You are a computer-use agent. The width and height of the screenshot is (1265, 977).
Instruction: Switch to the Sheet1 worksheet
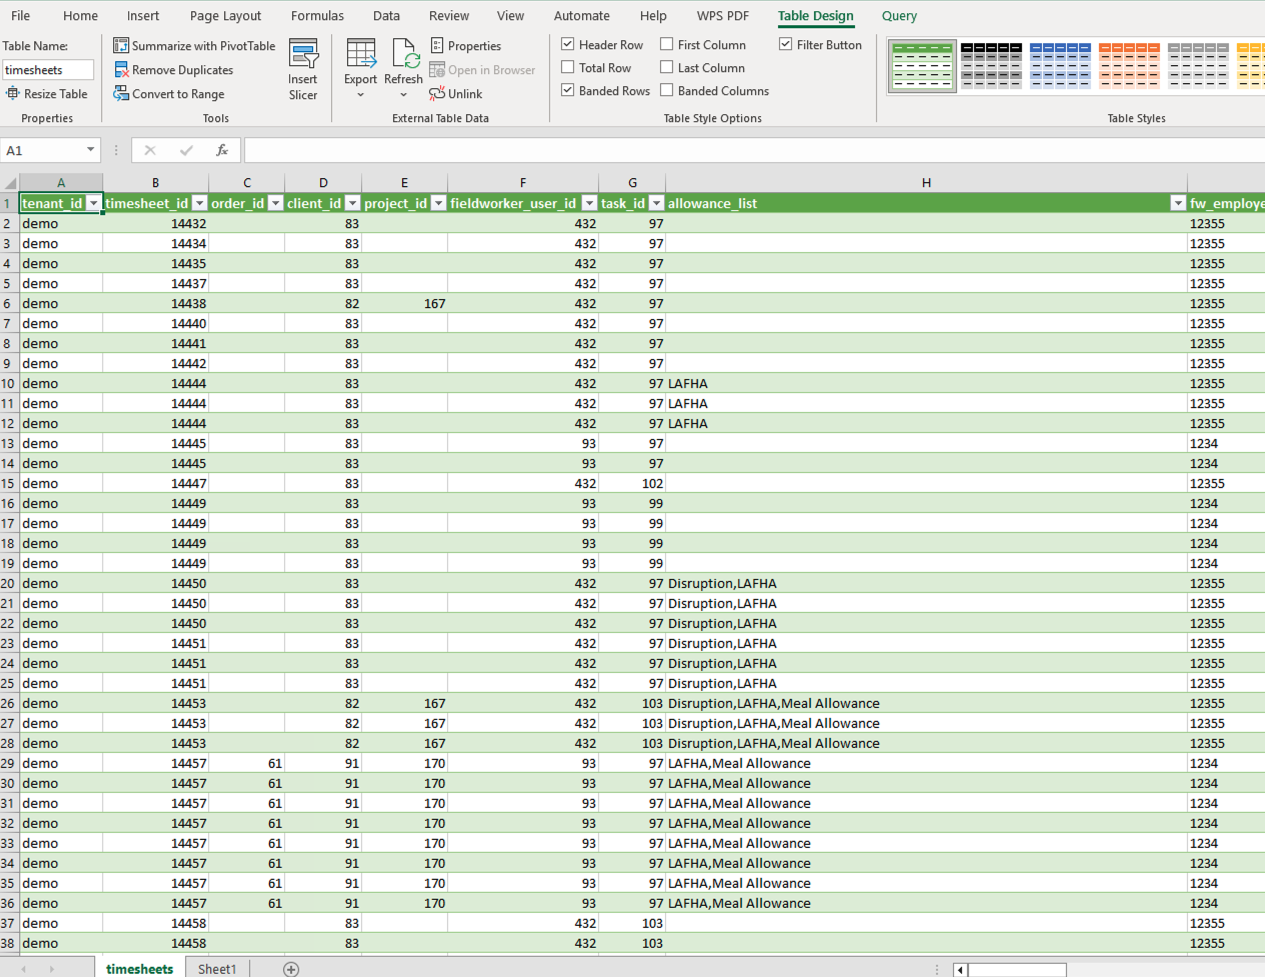point(216,968)
